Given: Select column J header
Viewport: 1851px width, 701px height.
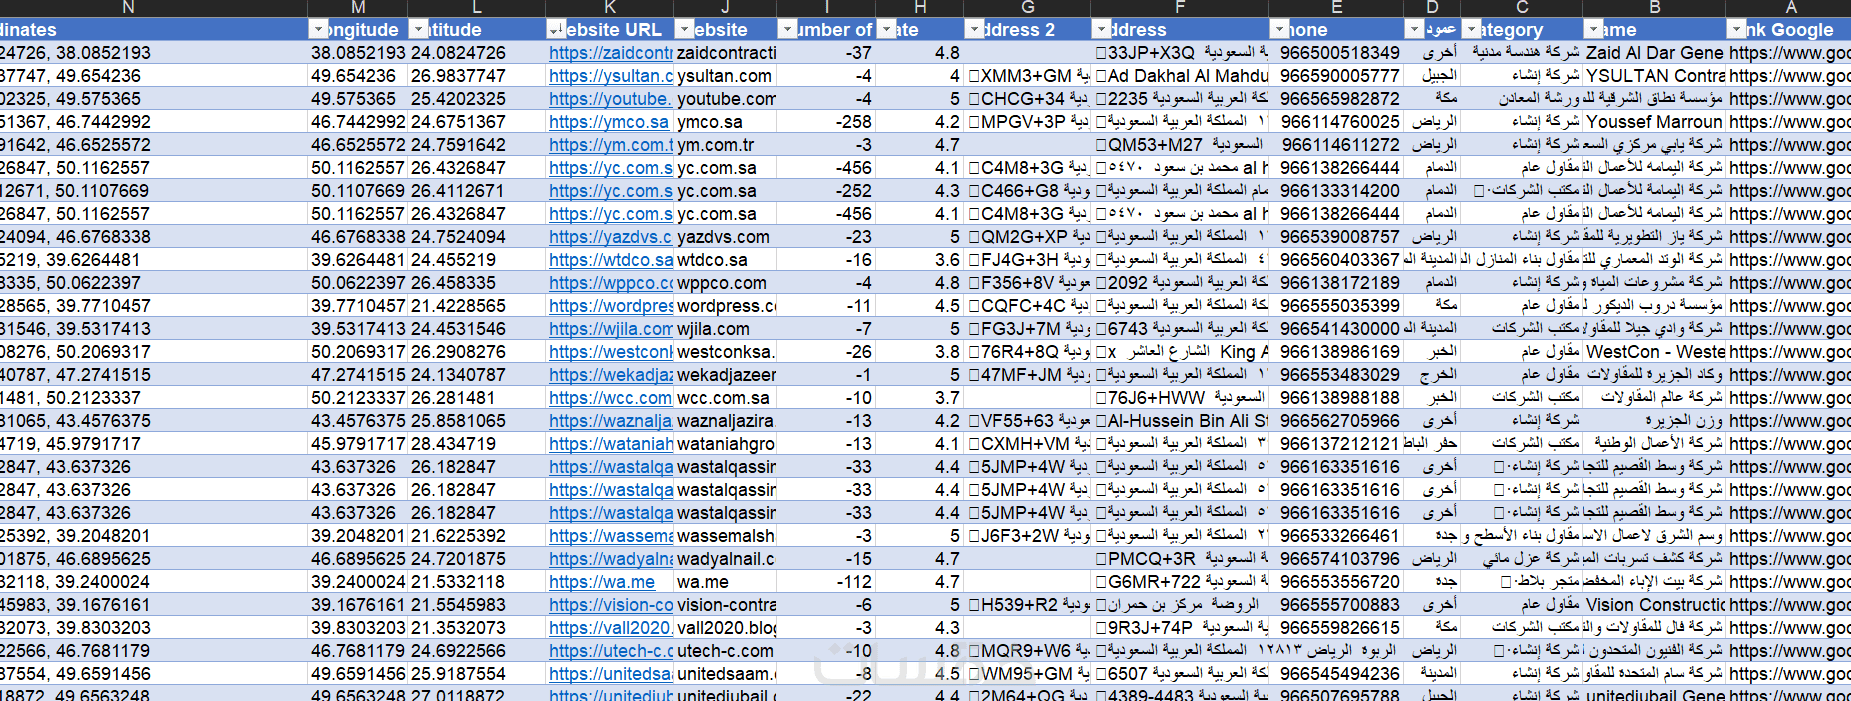Looking at the screenshot, I should [x=724, y=8].
